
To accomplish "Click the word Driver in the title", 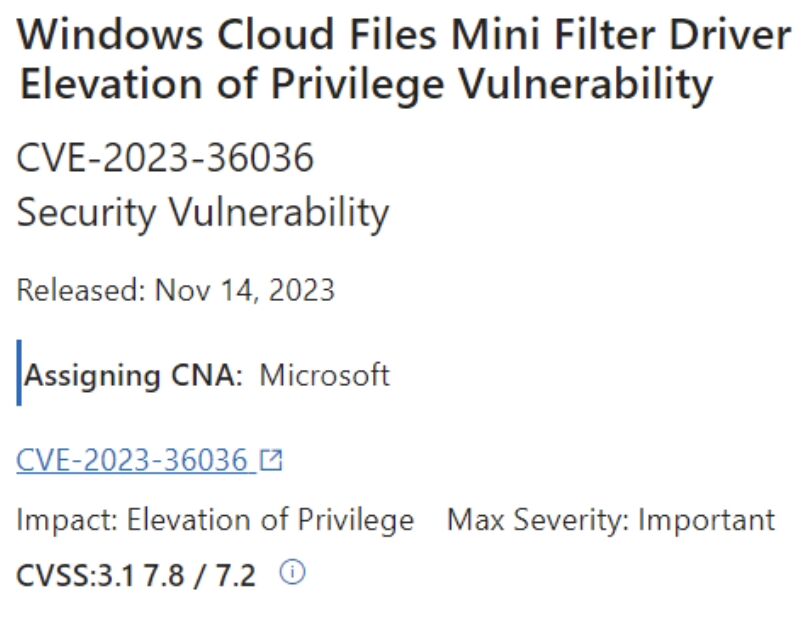I will pyautogui.click(x=731, y=35).
